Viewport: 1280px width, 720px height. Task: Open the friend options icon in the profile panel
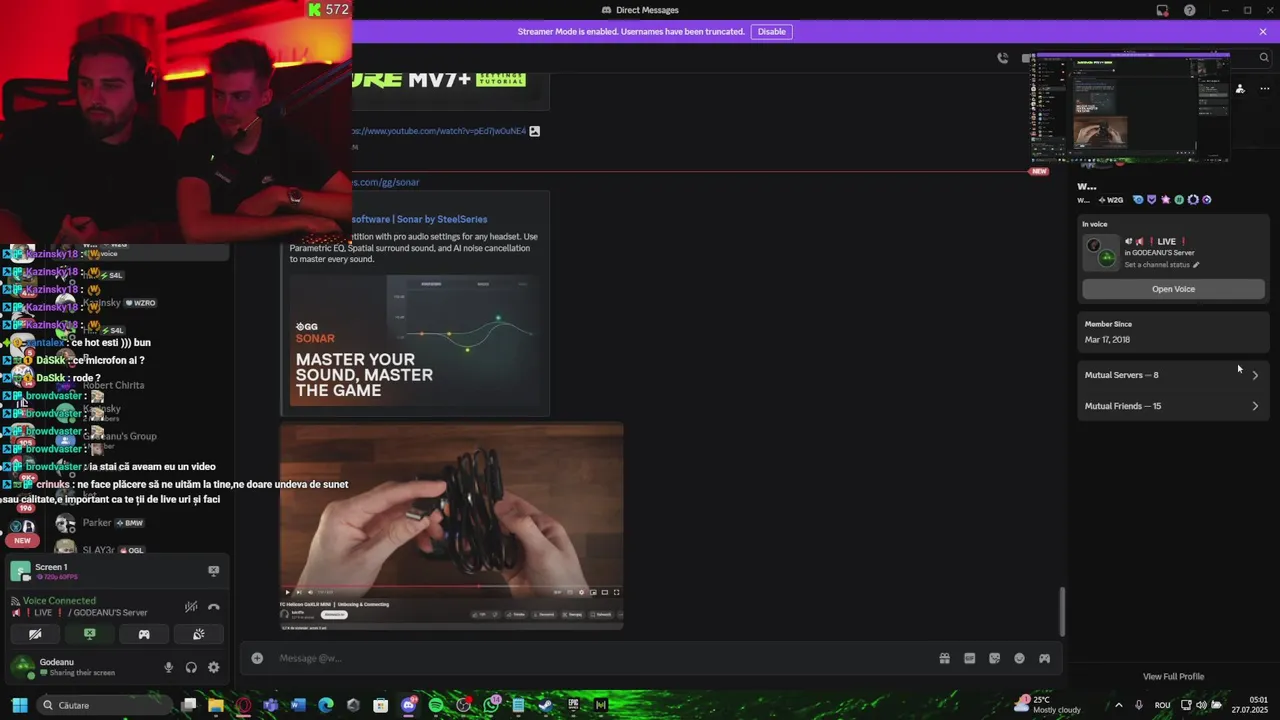pyautogui.click(x=1240, y=89)
